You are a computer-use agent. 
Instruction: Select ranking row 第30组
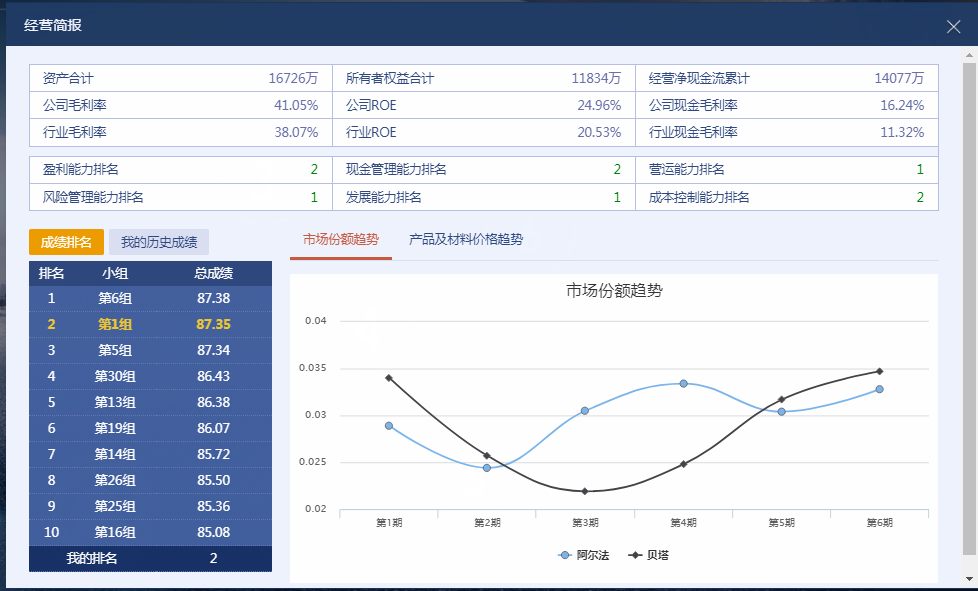click(150, 377)
